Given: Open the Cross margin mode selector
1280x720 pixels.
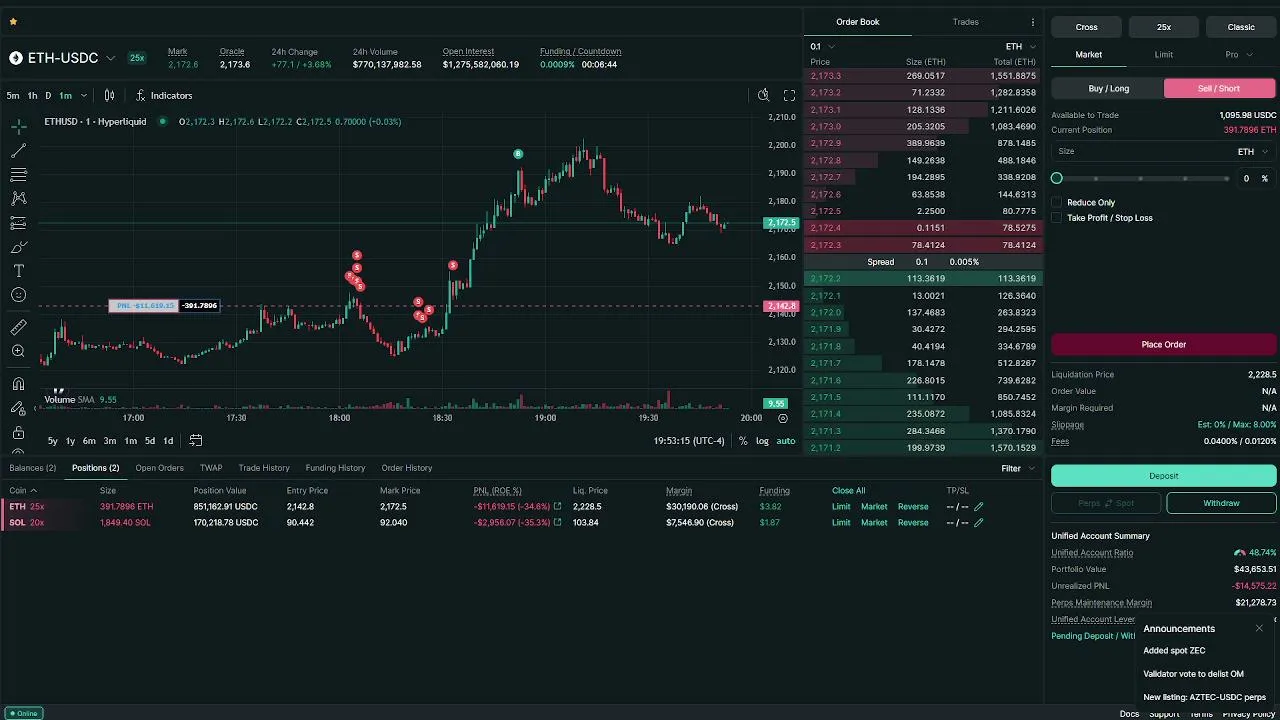Looking at the screenshot, I should (x=1086, y=27).
